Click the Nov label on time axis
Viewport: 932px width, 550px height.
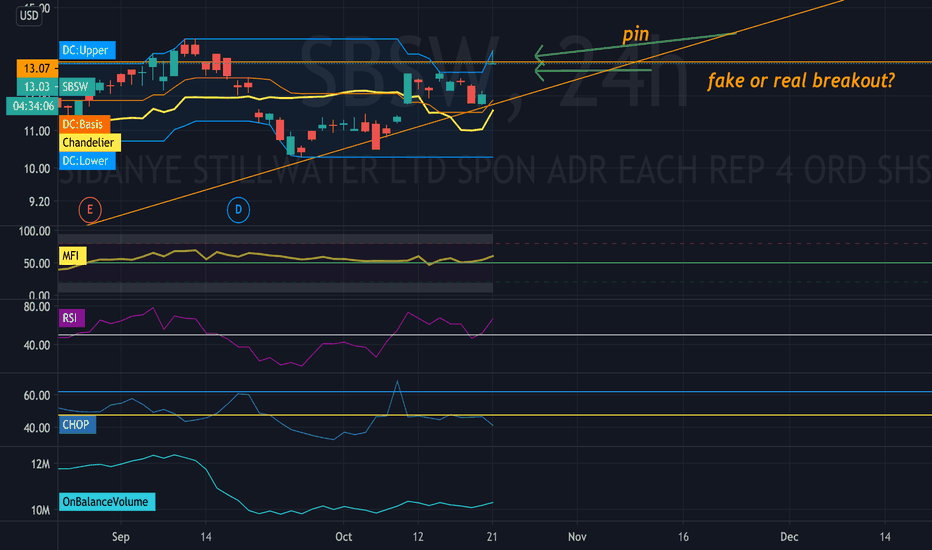point(577,537)
